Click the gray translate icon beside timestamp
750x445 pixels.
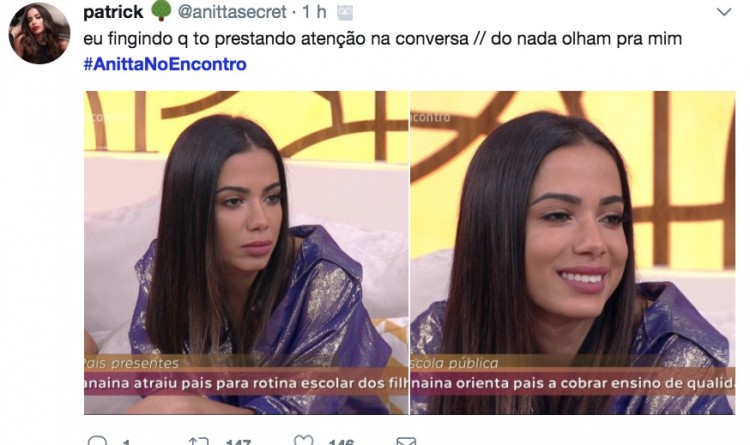pos(345,13)
